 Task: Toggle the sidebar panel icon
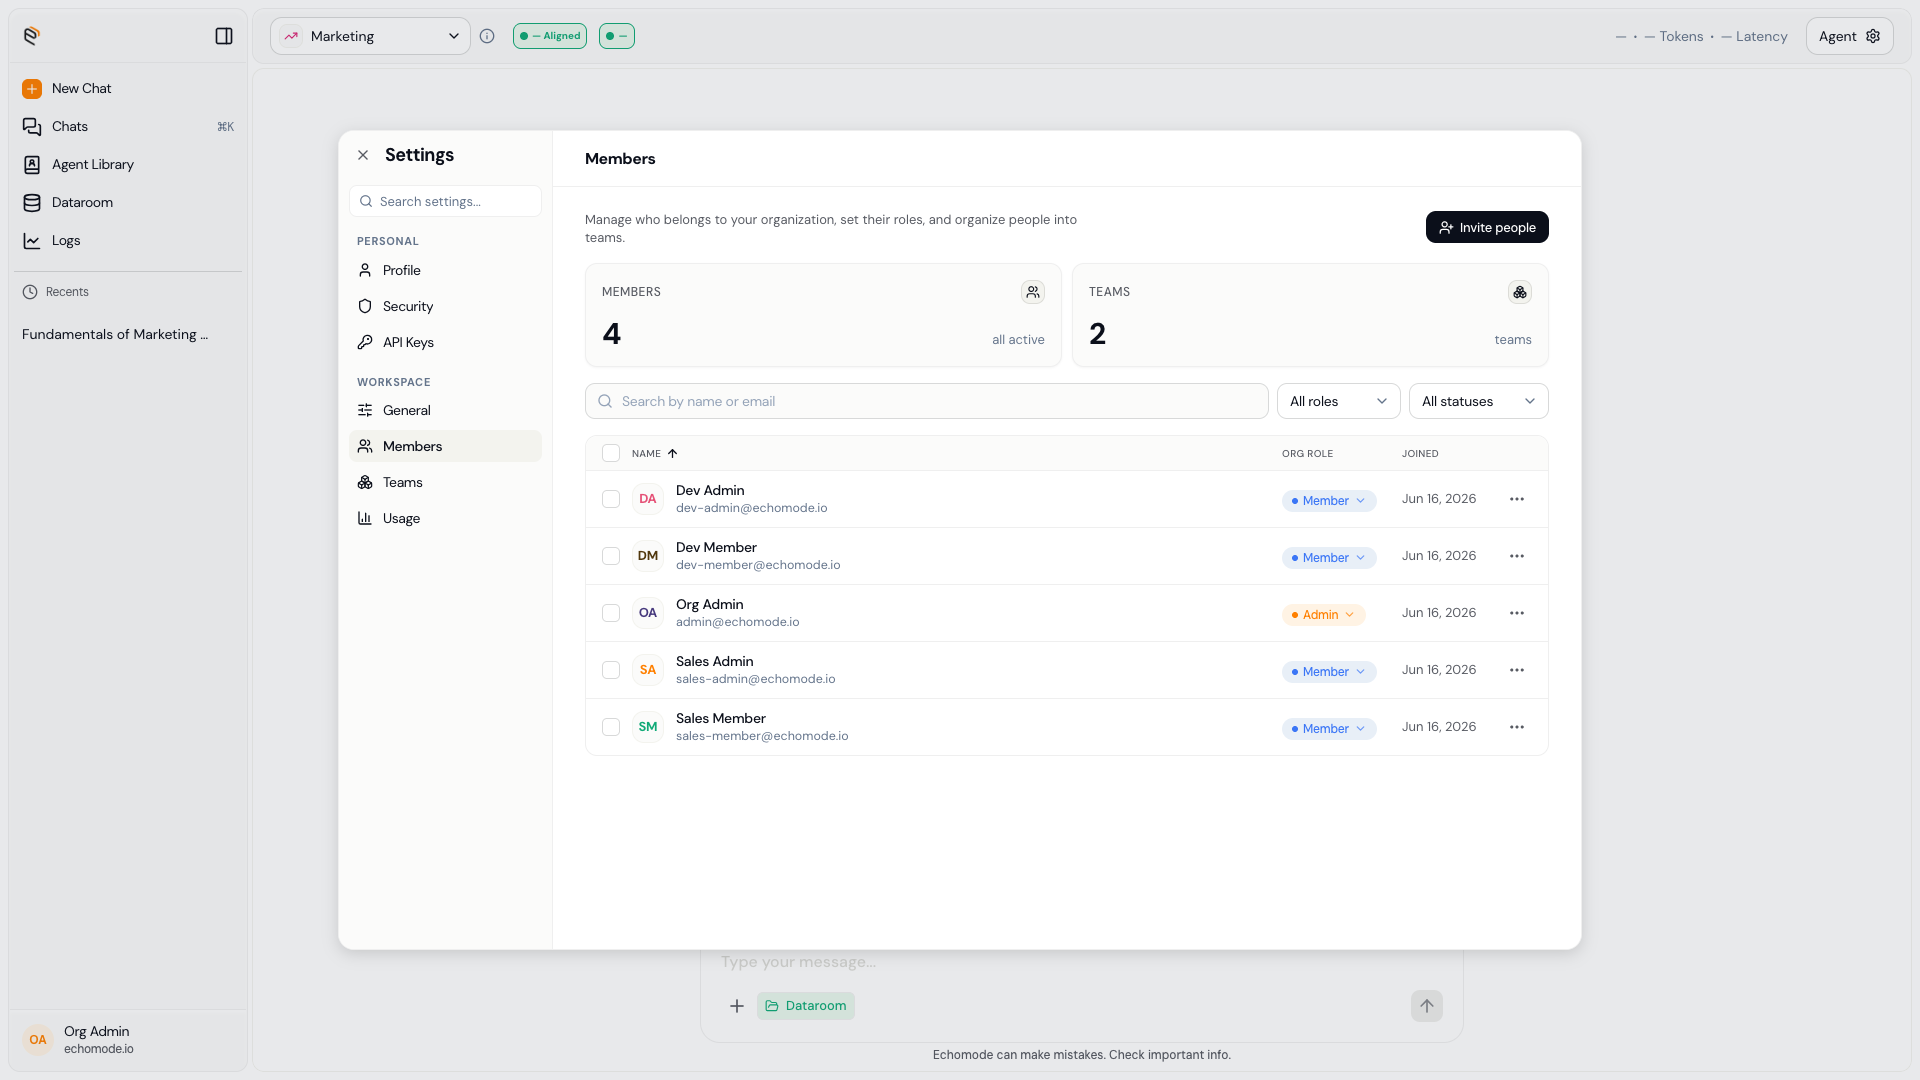point(224,36)
